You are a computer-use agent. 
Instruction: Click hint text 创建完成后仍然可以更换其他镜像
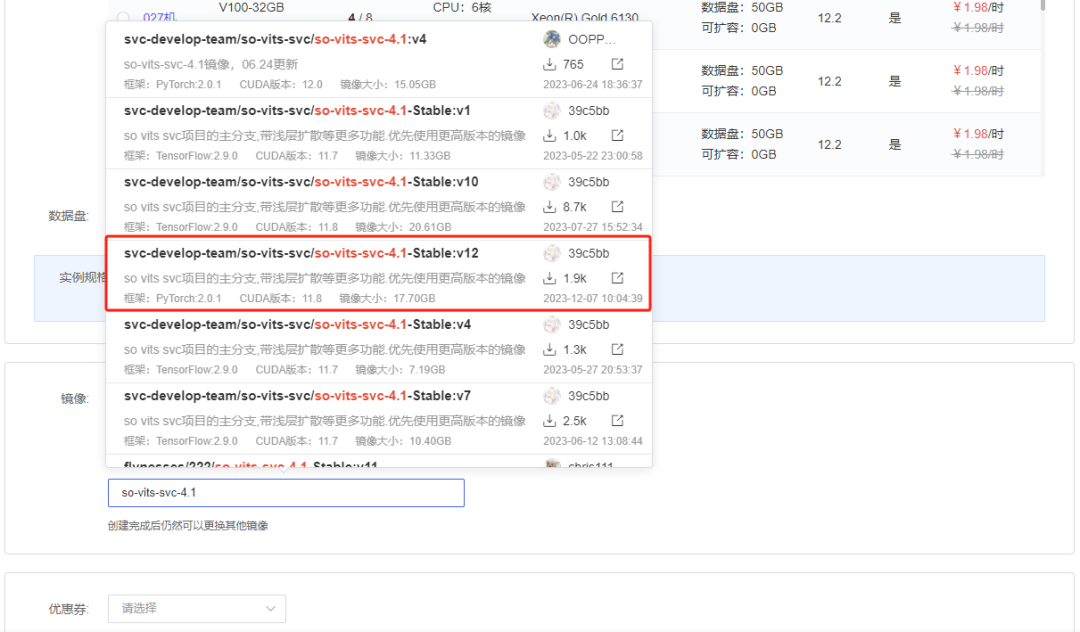click(x=188, y=525)
